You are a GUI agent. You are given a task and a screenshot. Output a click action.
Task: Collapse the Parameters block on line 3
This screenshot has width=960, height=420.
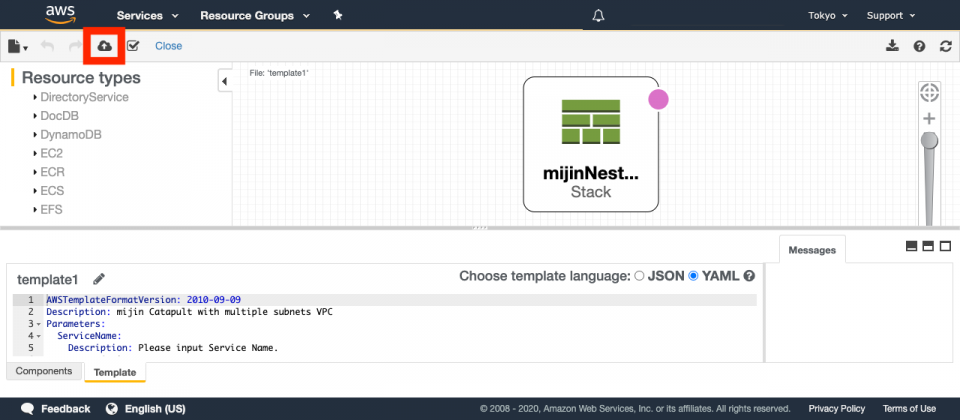pos(39,324)
